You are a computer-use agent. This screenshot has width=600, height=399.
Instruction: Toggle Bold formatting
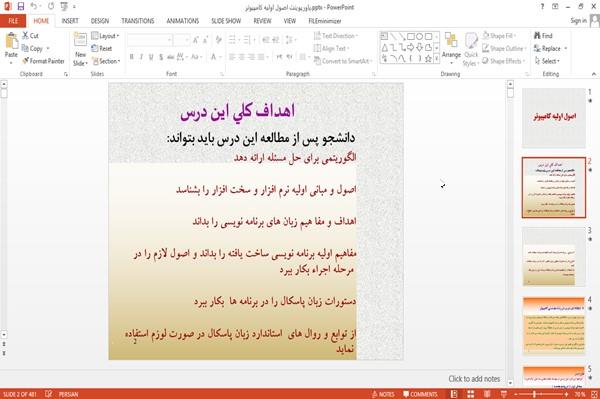click(x=132, y=57)
